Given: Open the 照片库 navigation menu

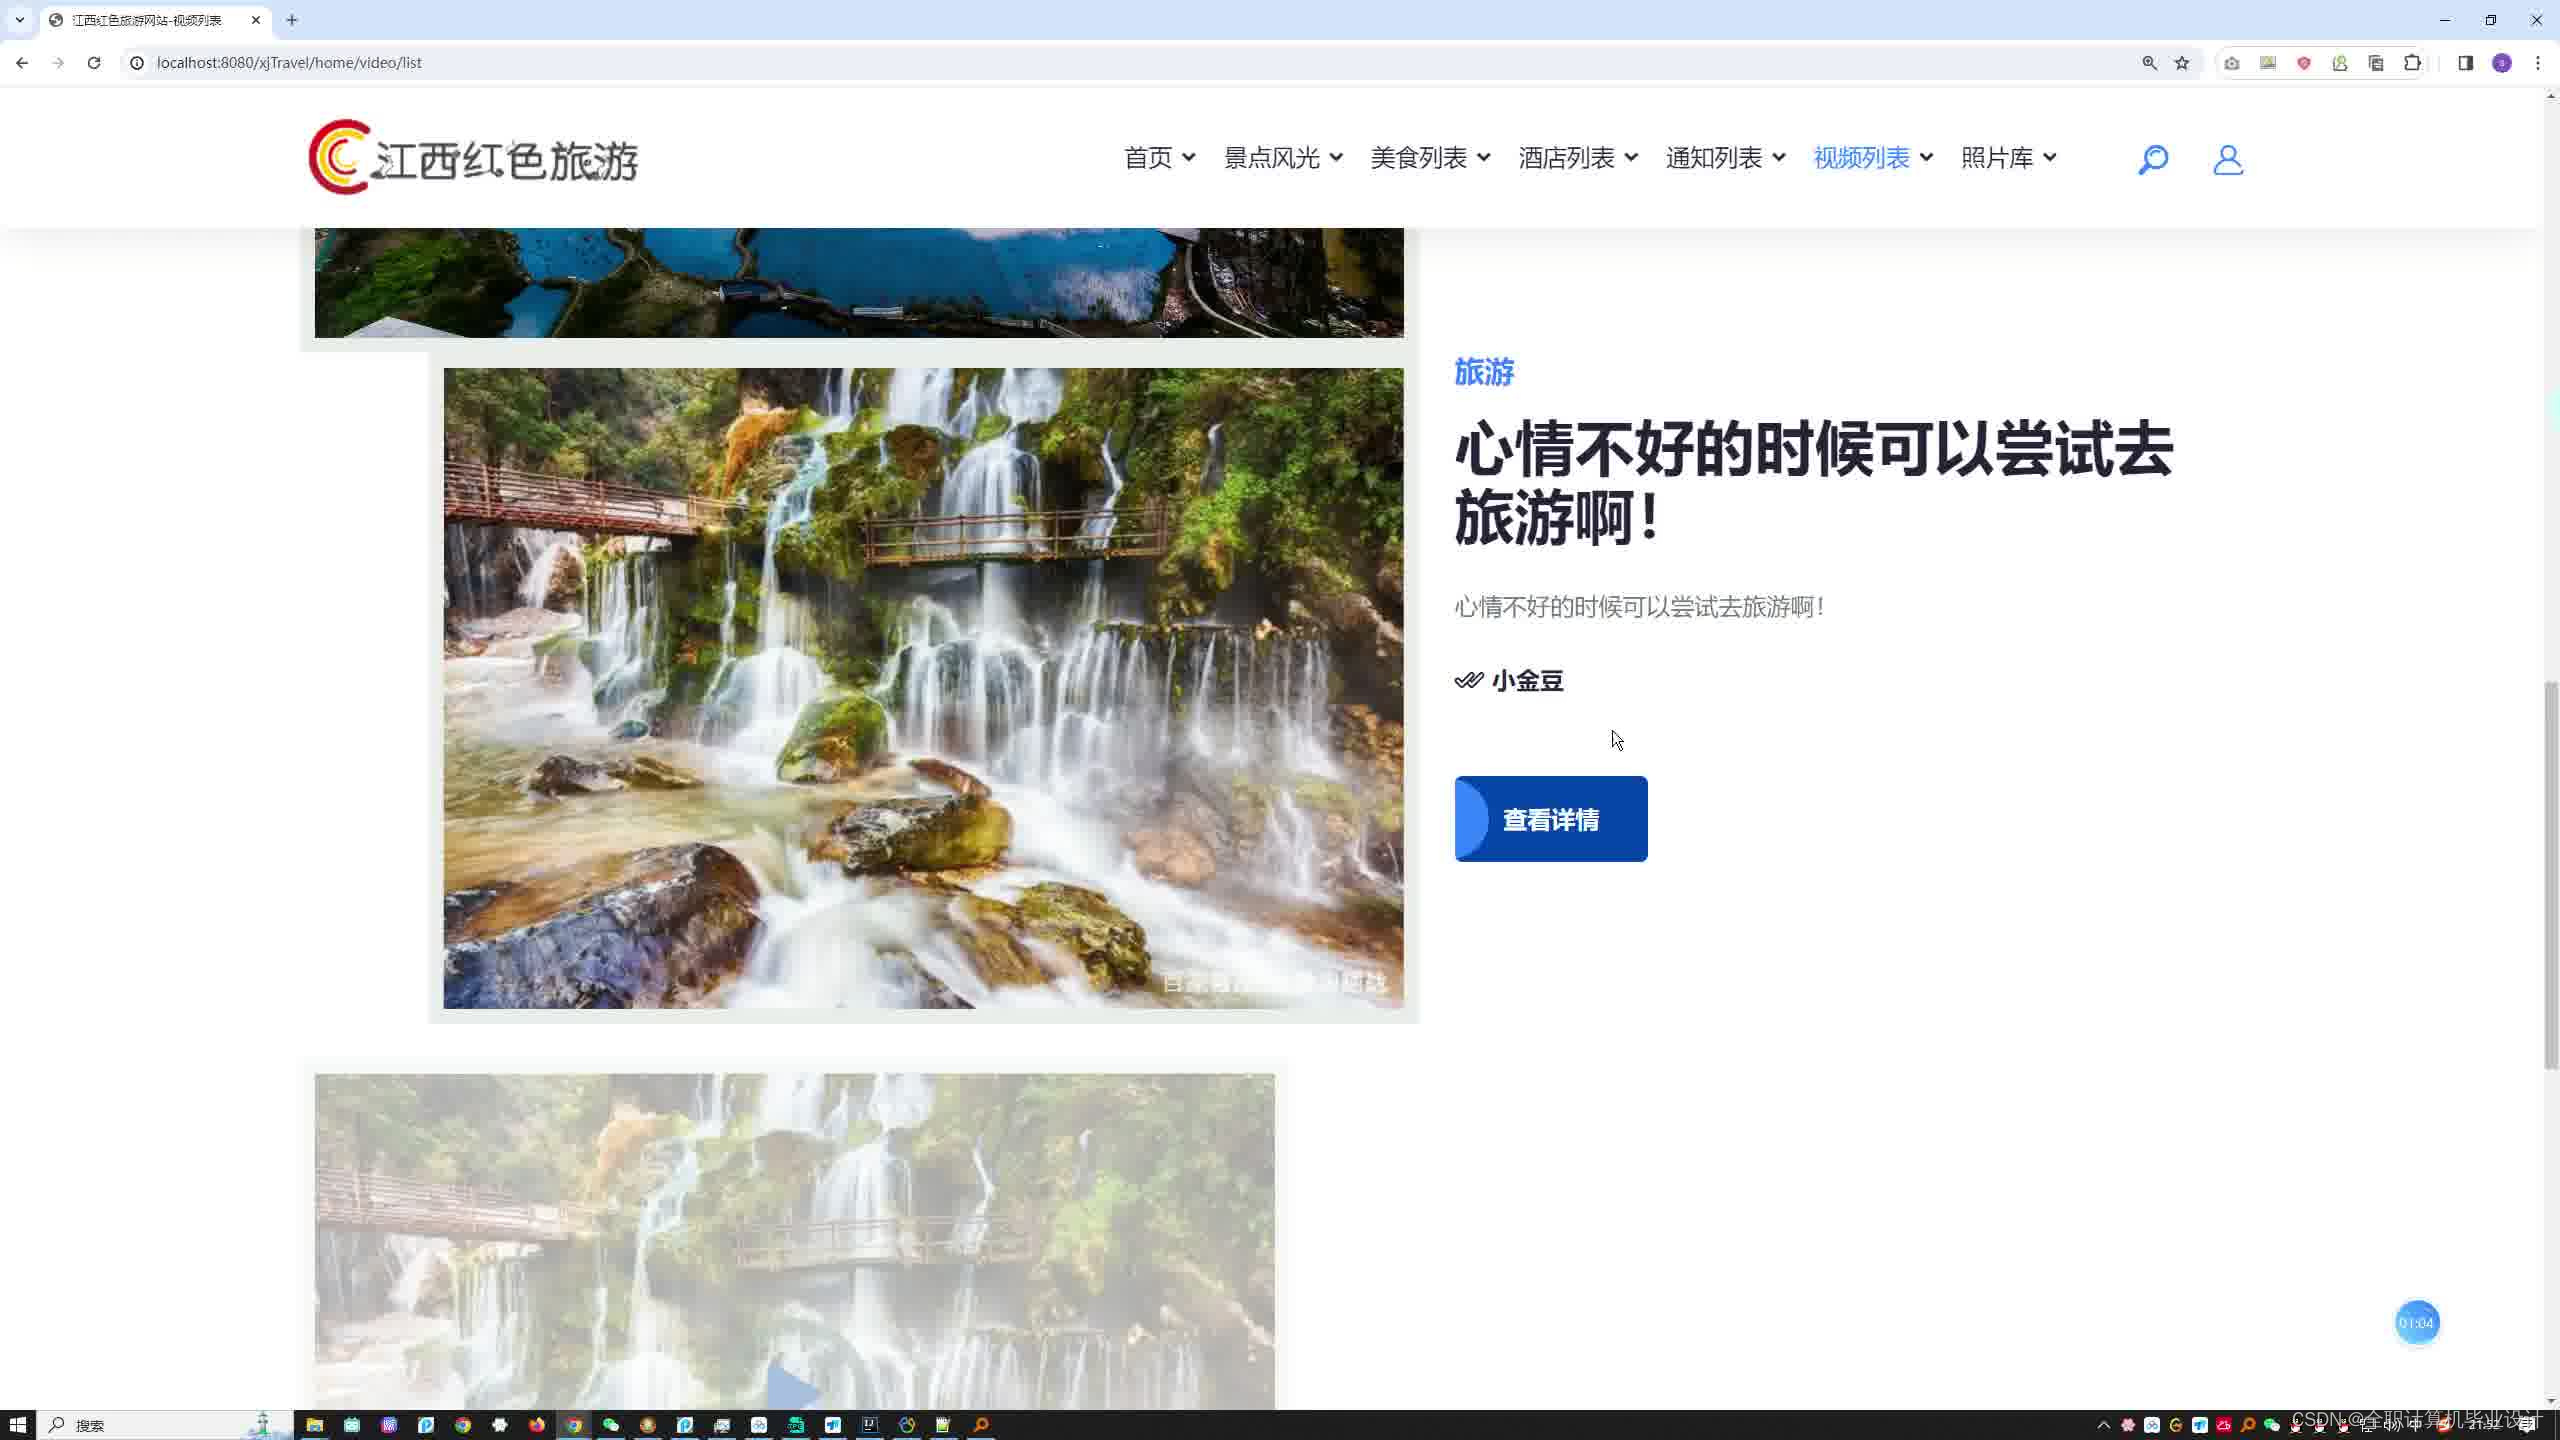Looking at the screenshot, I should click(2008, 158).
